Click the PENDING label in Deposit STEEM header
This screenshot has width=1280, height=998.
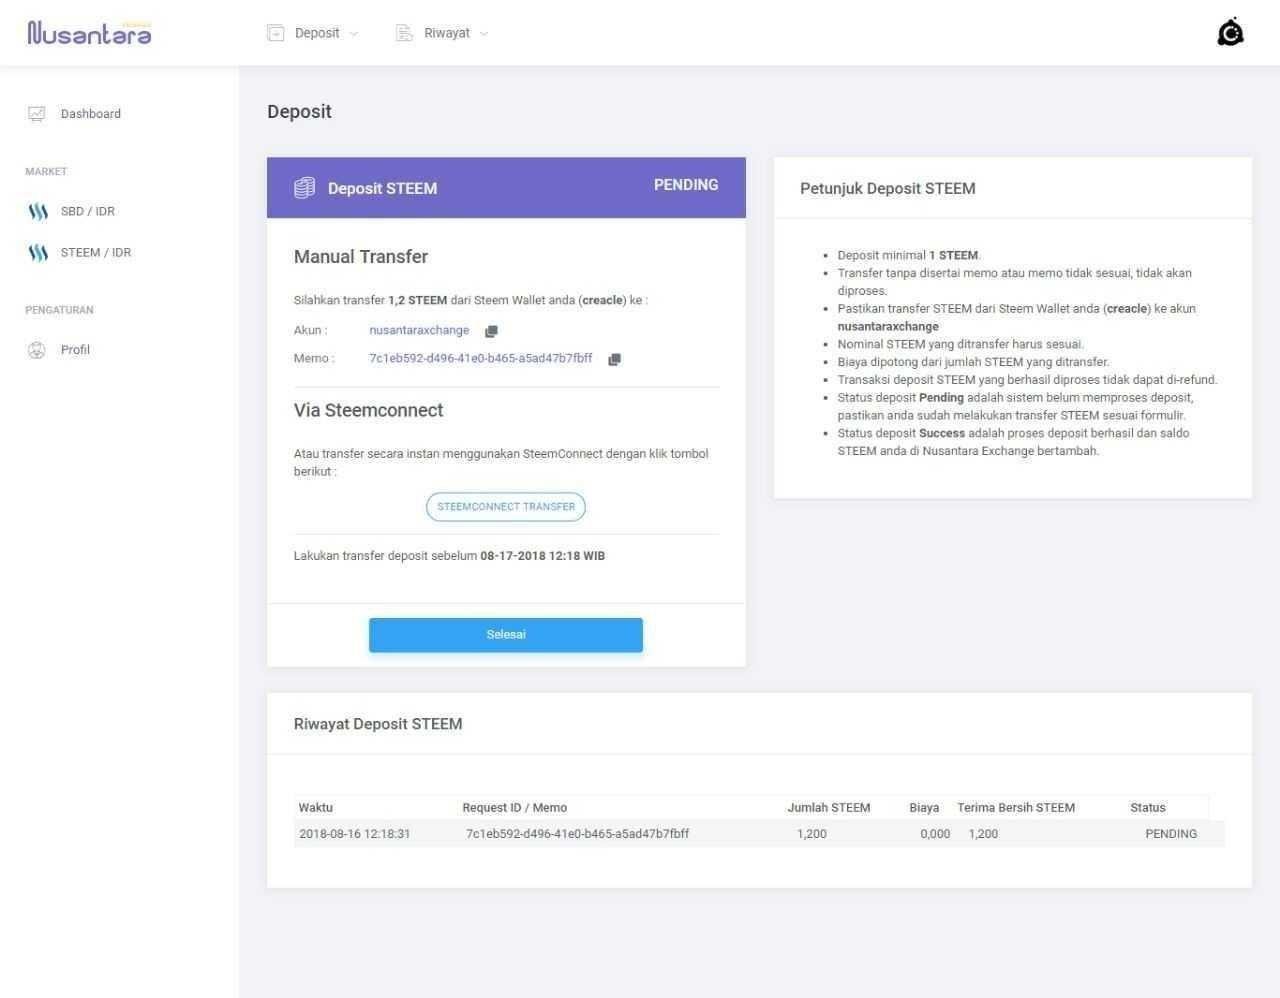tap(686, 185)
